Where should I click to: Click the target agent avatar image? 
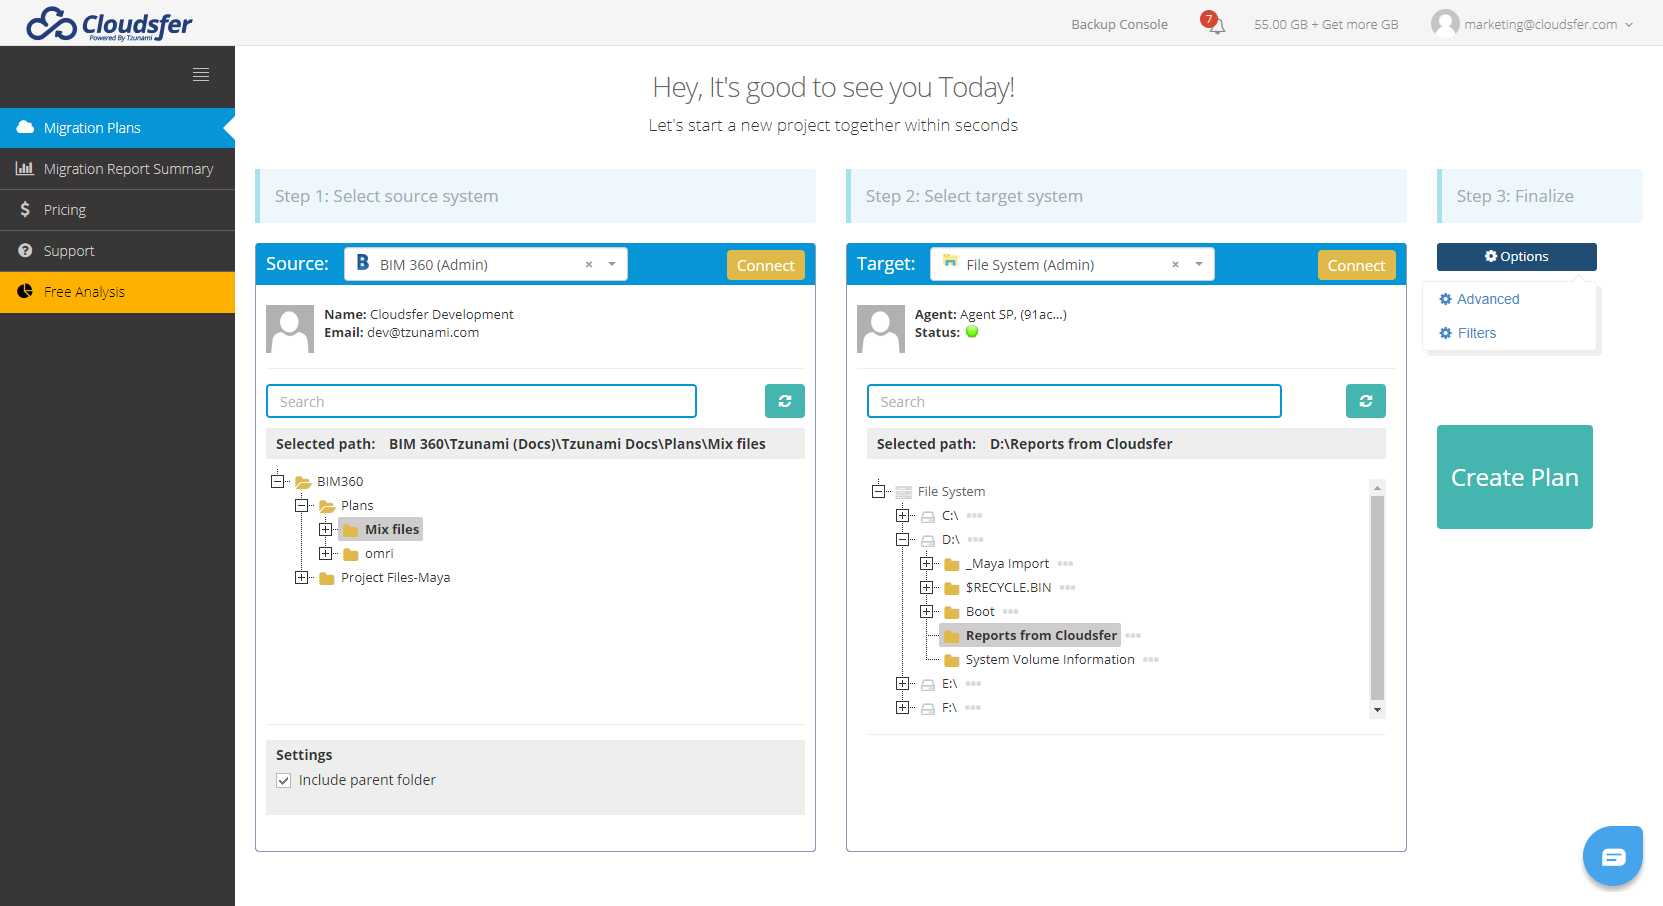click(881, 329)
